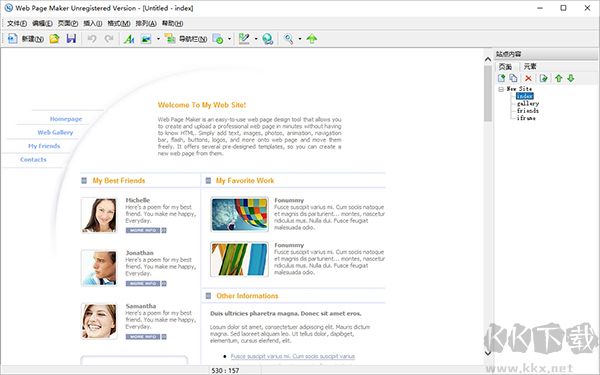Click the vertical scrollbar thumb of the canvas
Screen dimensions: 600x375
[488, 93]
